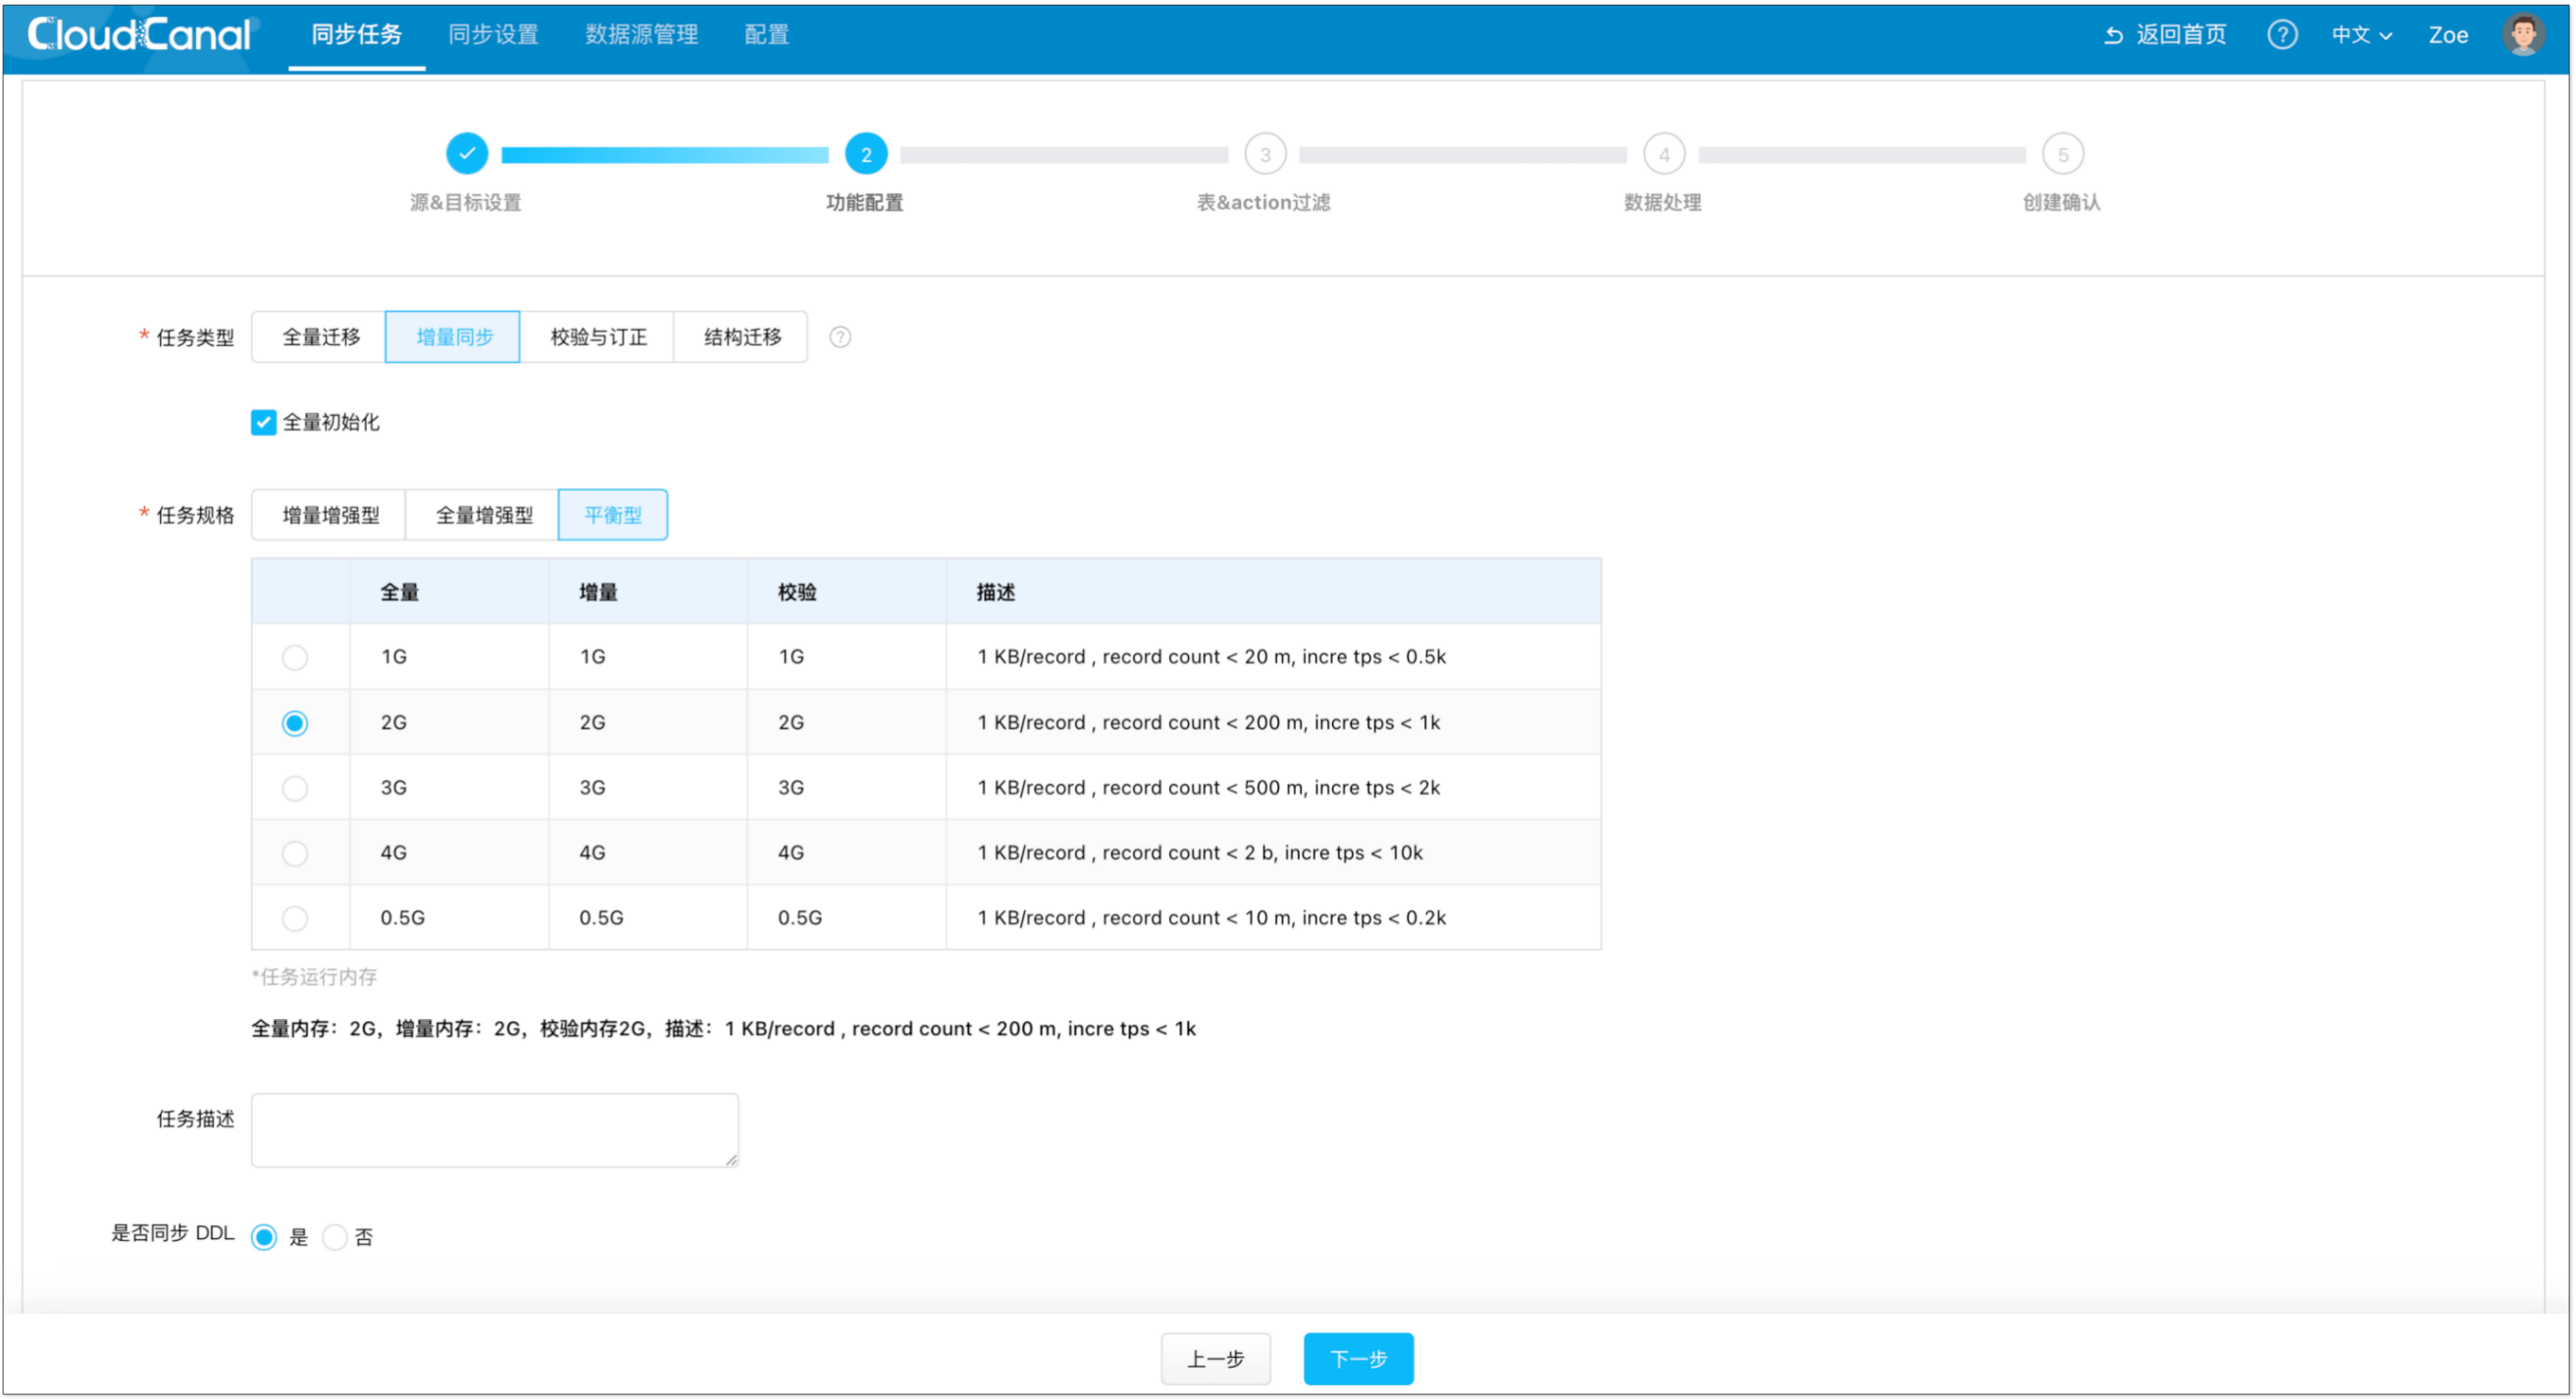Open the 数据源管理 menu tab

pyautogui.click(x=641, y=35)
